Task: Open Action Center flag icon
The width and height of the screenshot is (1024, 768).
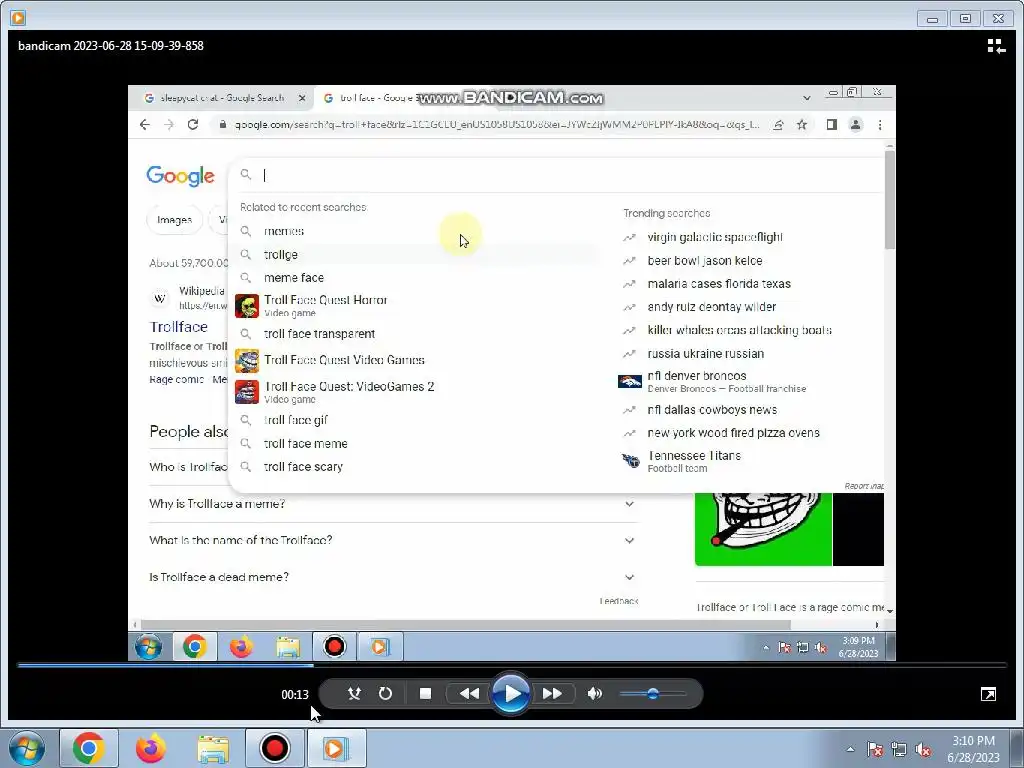Action: [x=875, y=749]
